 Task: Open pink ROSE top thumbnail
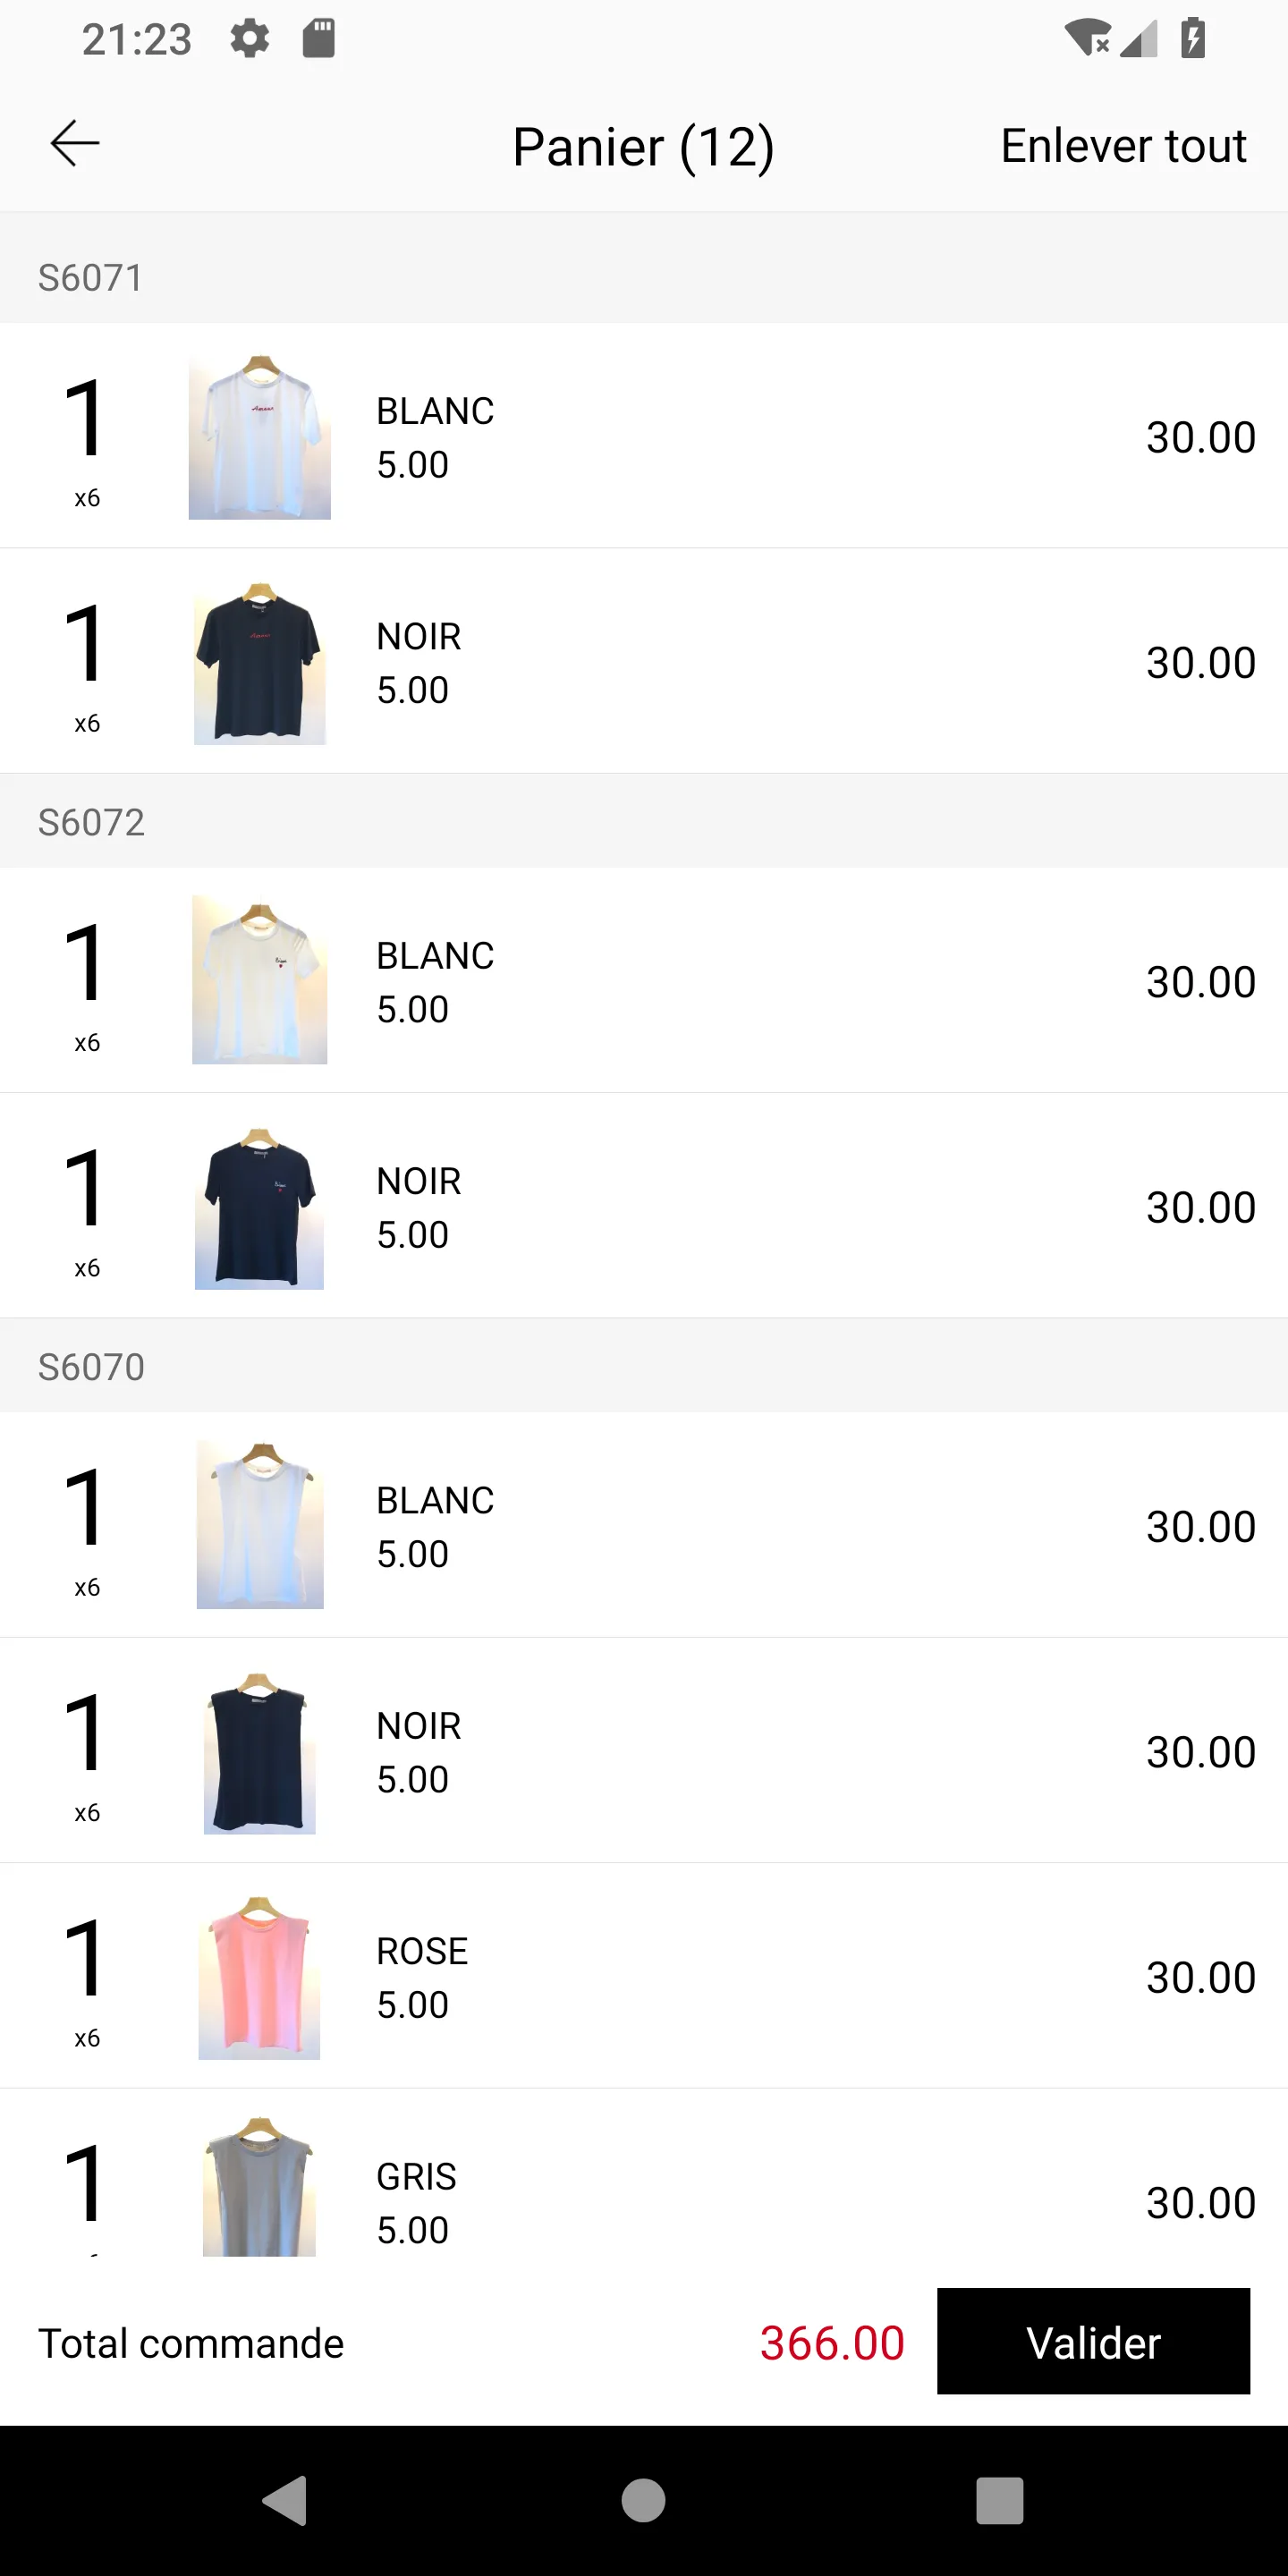click(259, 1976)
